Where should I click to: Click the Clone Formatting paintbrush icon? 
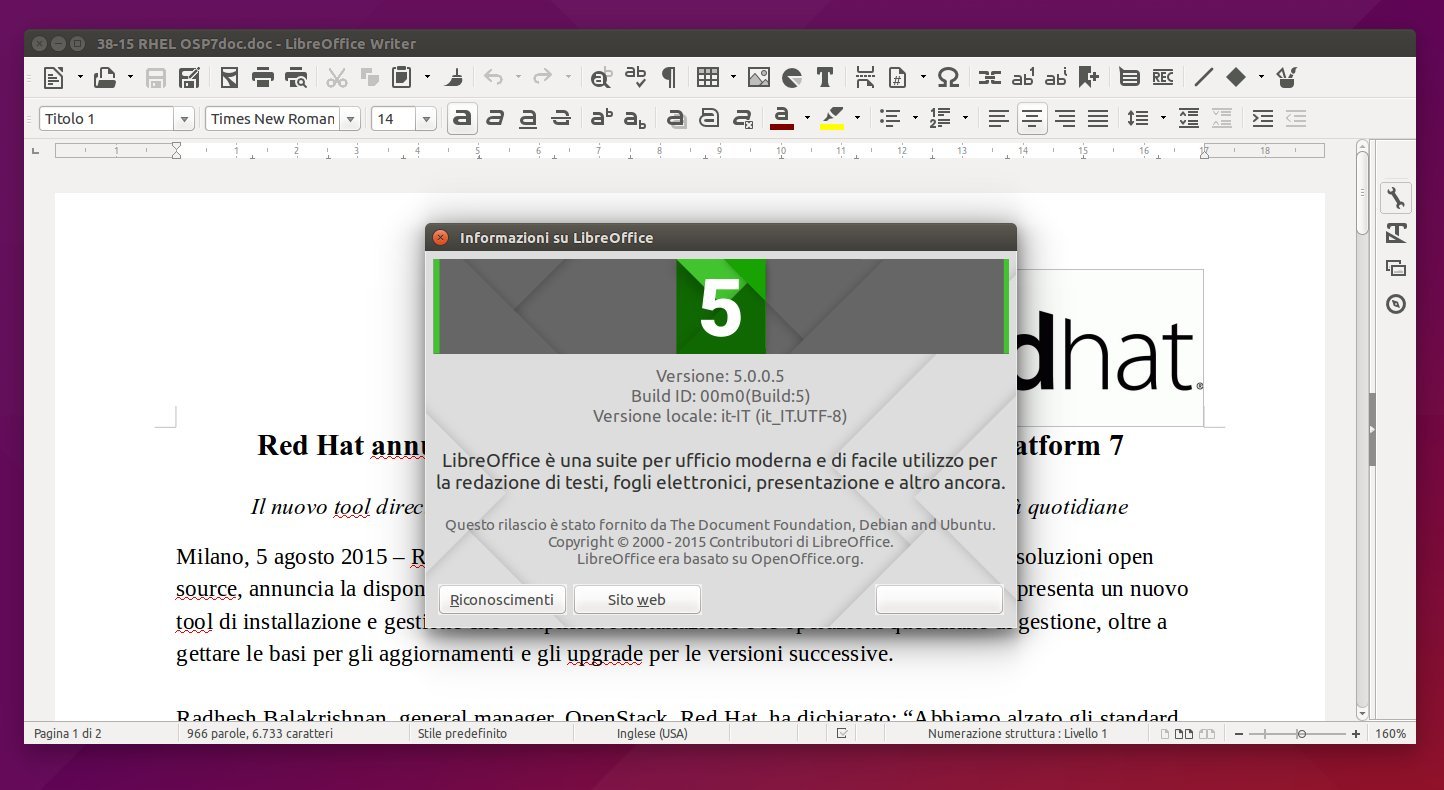[x=453, y=77]
